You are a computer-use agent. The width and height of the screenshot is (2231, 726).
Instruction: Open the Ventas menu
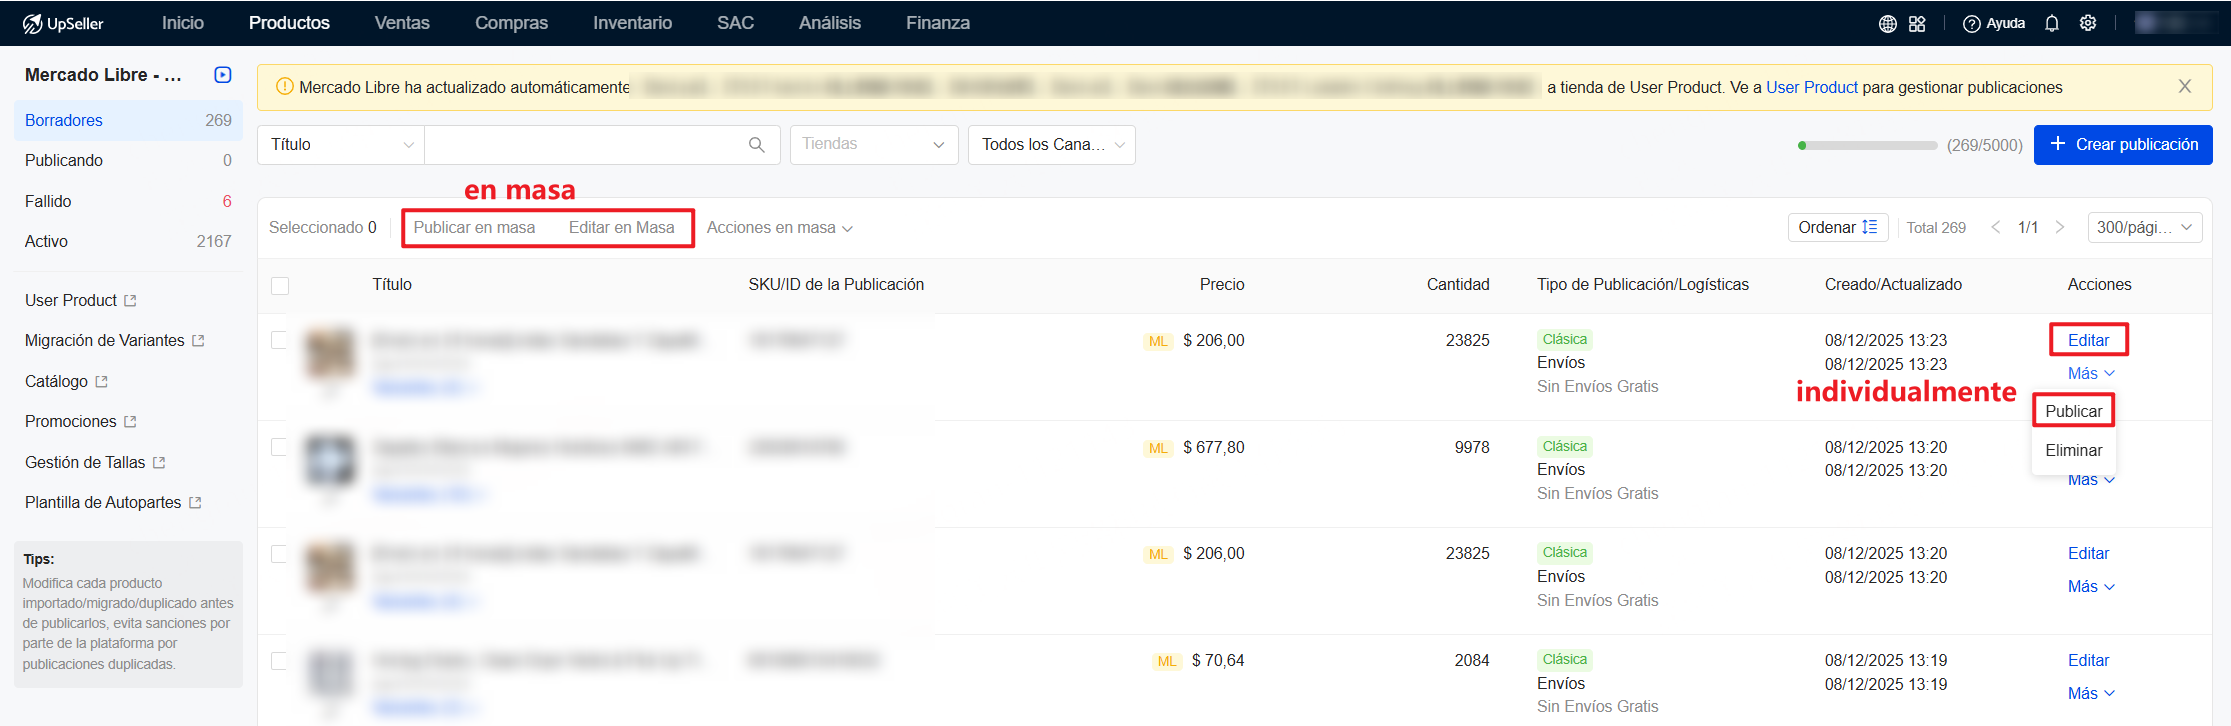(x=402, y=23)
